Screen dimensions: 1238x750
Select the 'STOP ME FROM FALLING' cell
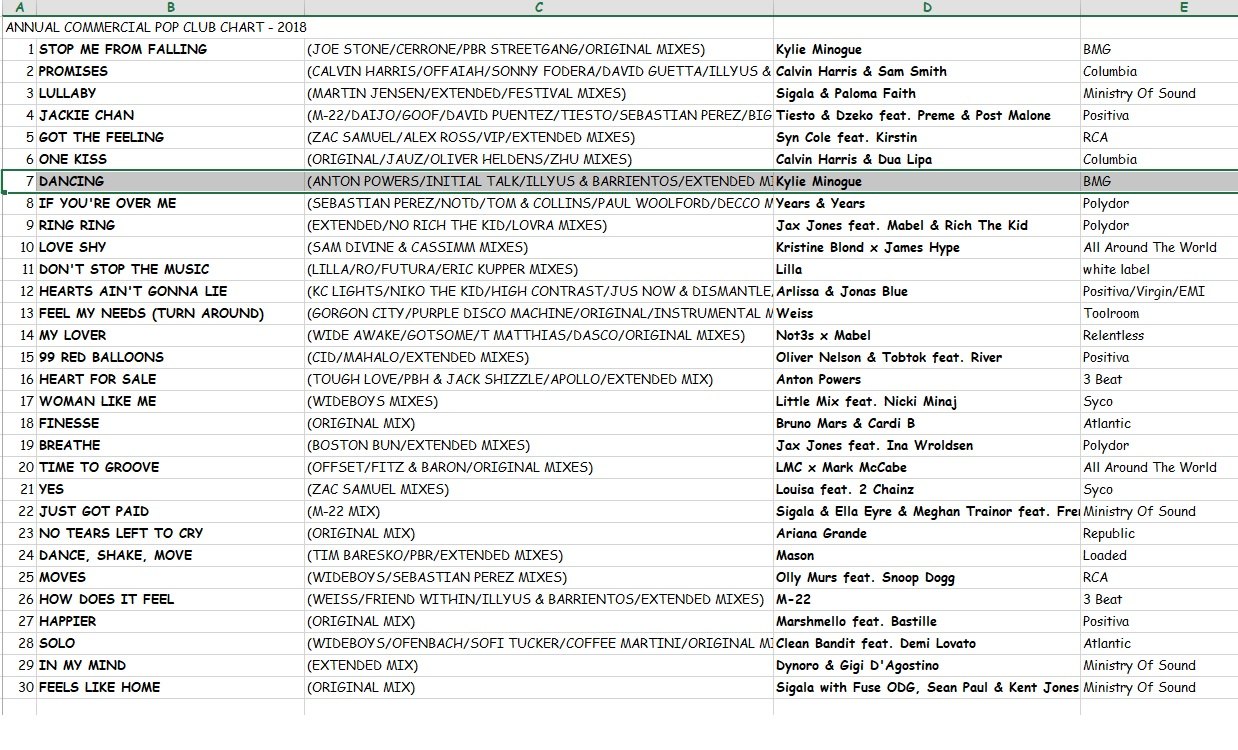(x=170, y=49)
